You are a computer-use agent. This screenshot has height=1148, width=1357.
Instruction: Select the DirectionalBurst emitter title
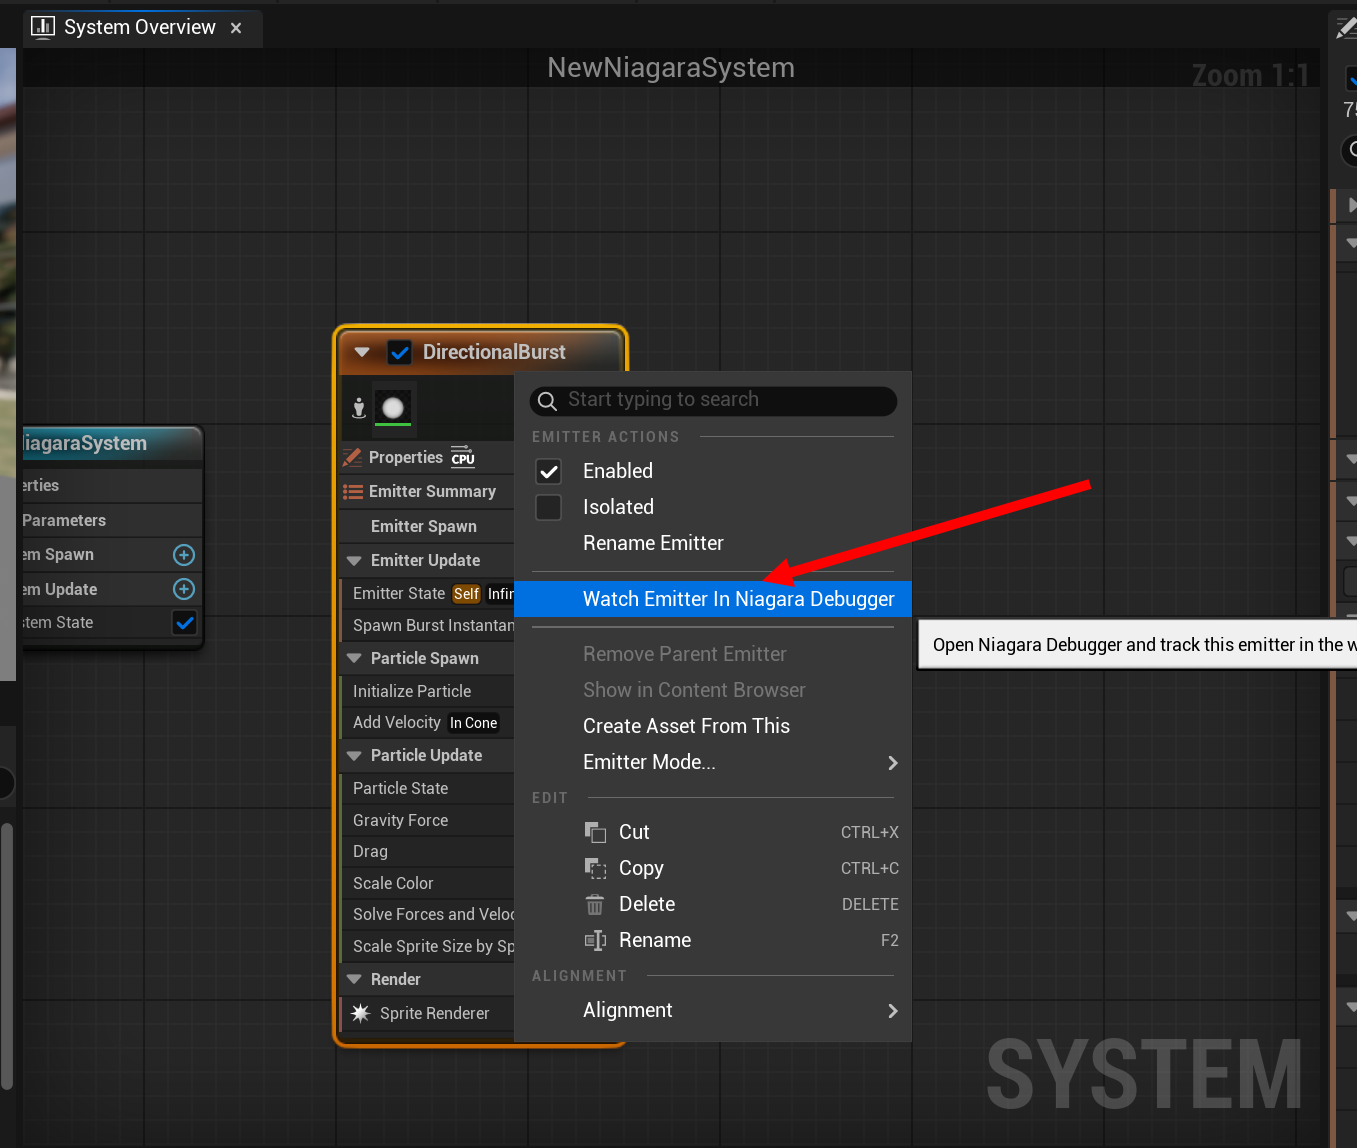point(494,352)
